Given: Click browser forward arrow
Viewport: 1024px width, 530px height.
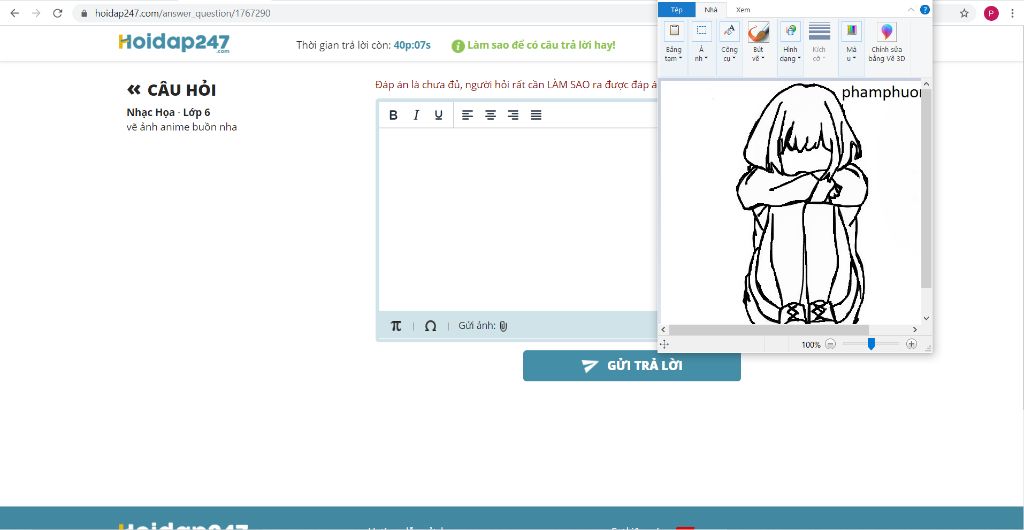Looking at the screenshot, I should click(36, 13).
